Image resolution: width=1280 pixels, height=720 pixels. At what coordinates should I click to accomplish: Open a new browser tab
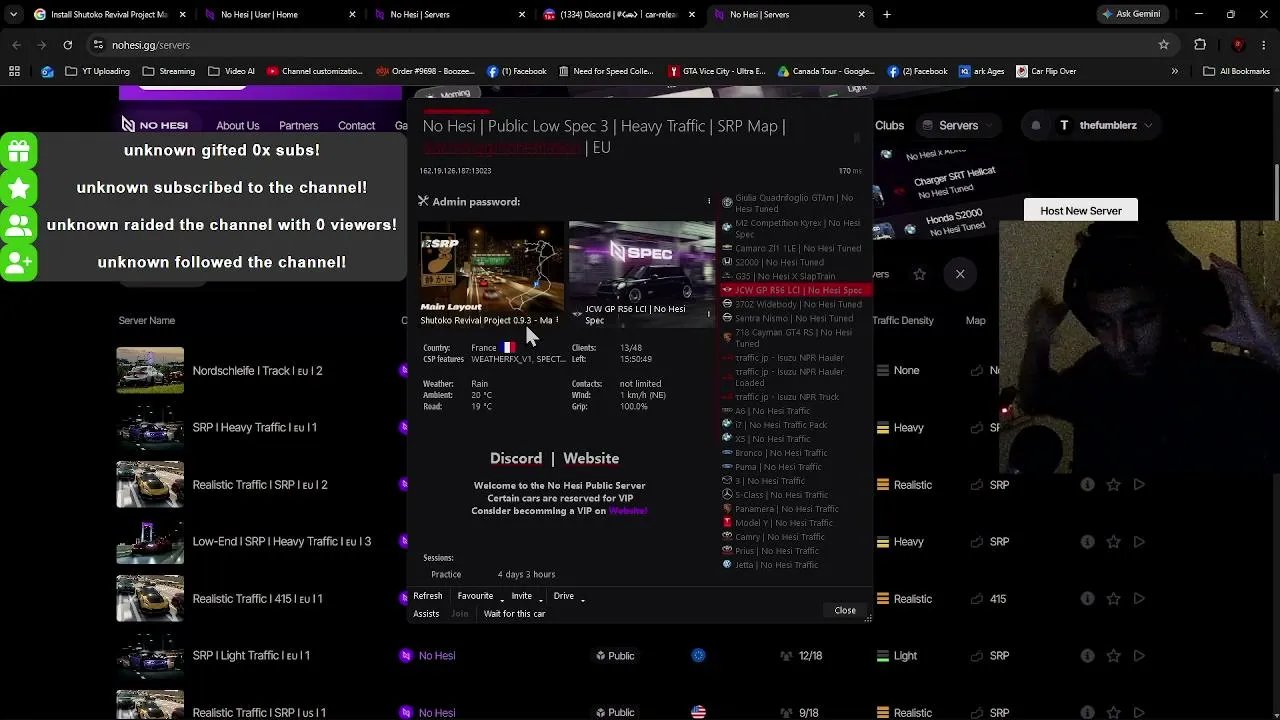[887, 14]
